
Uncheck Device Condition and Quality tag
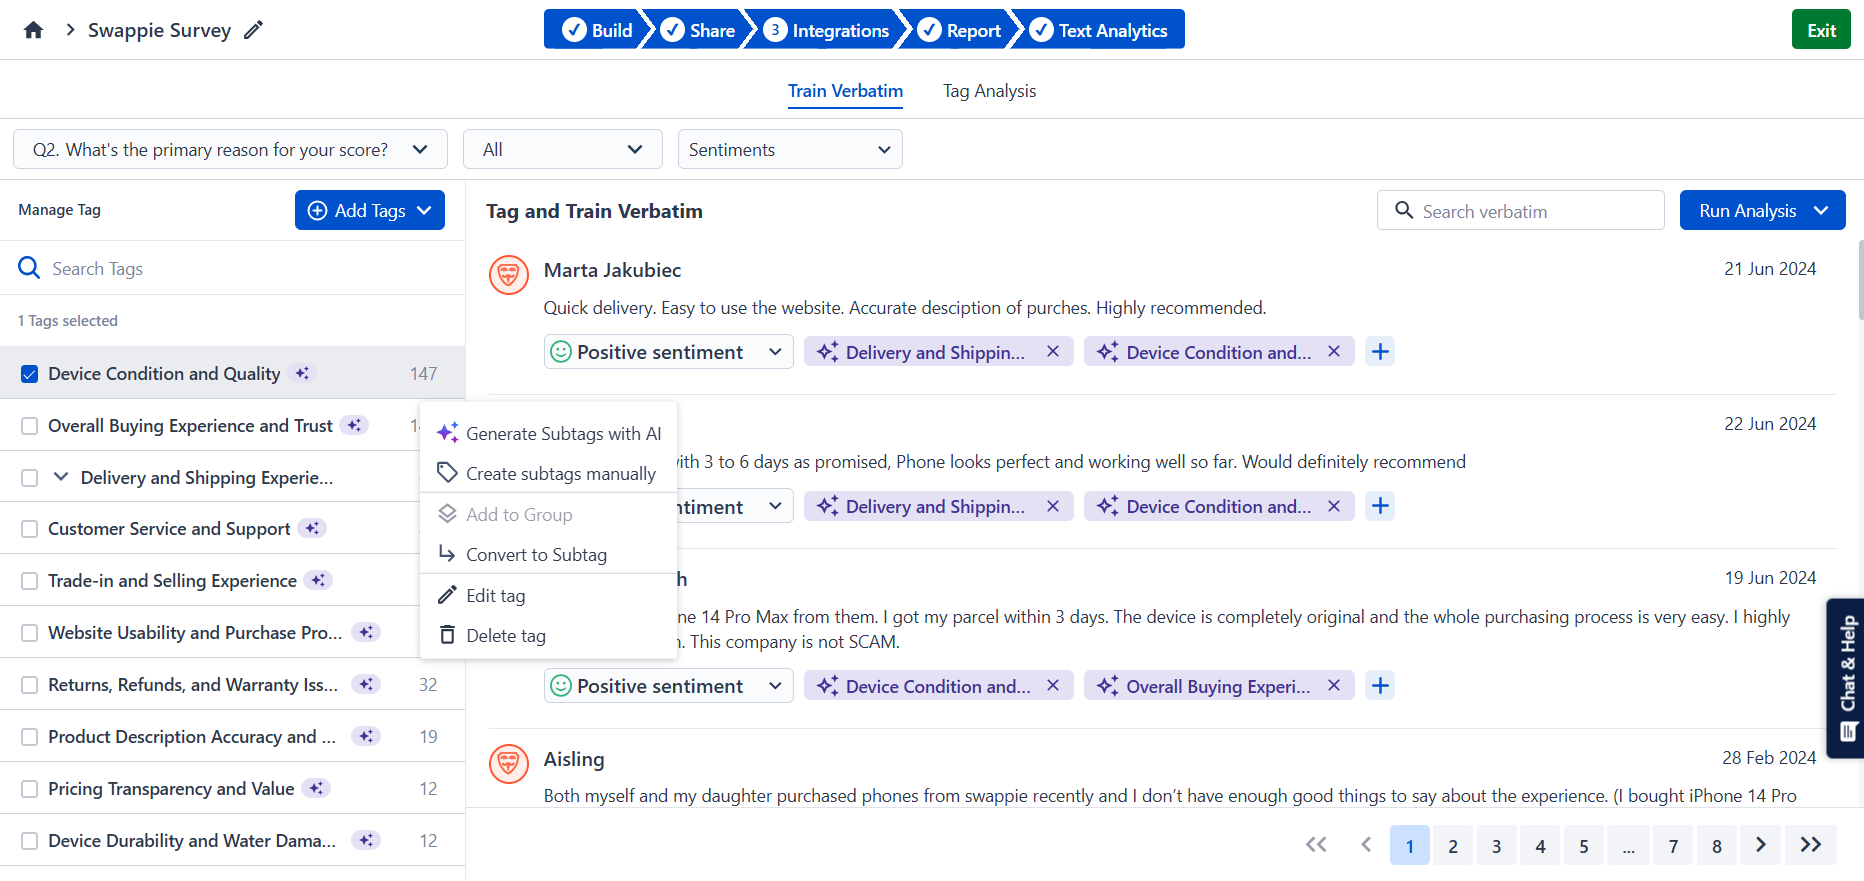(x=30, y=374)
